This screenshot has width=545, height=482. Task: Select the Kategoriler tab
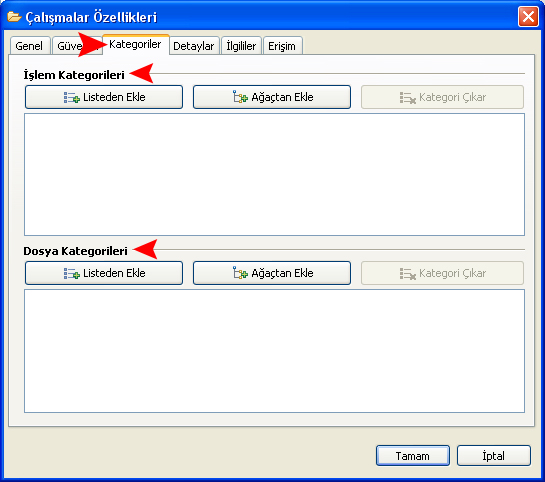[x=135, y=44]
